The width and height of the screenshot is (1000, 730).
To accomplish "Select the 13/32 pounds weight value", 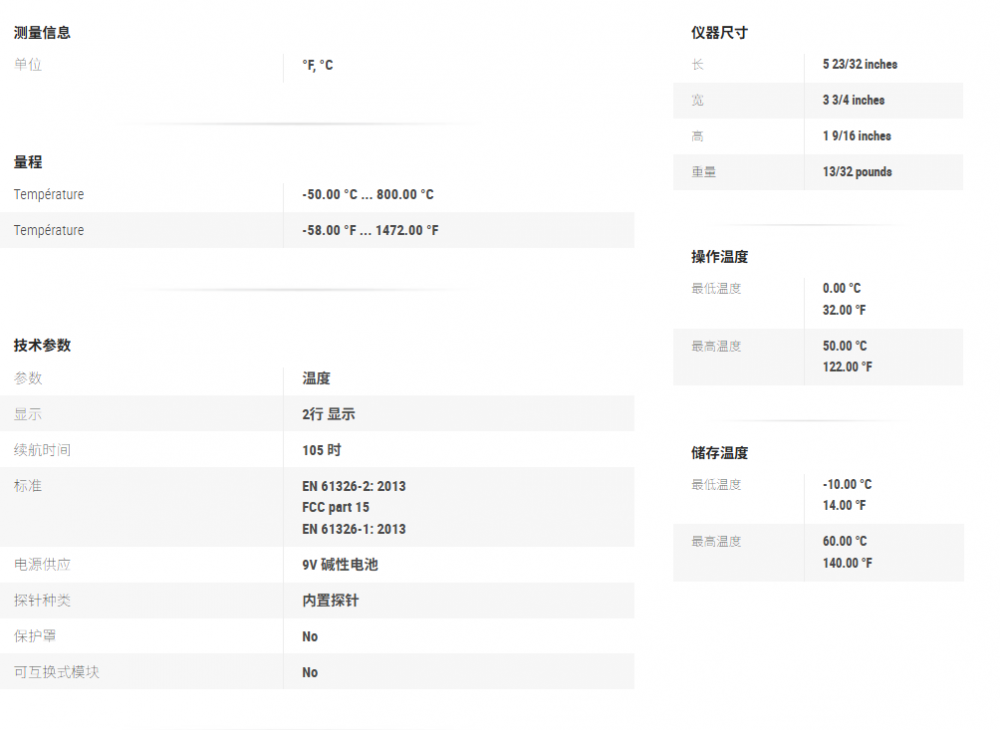I will pyautogui.click(x=857, y=172).
